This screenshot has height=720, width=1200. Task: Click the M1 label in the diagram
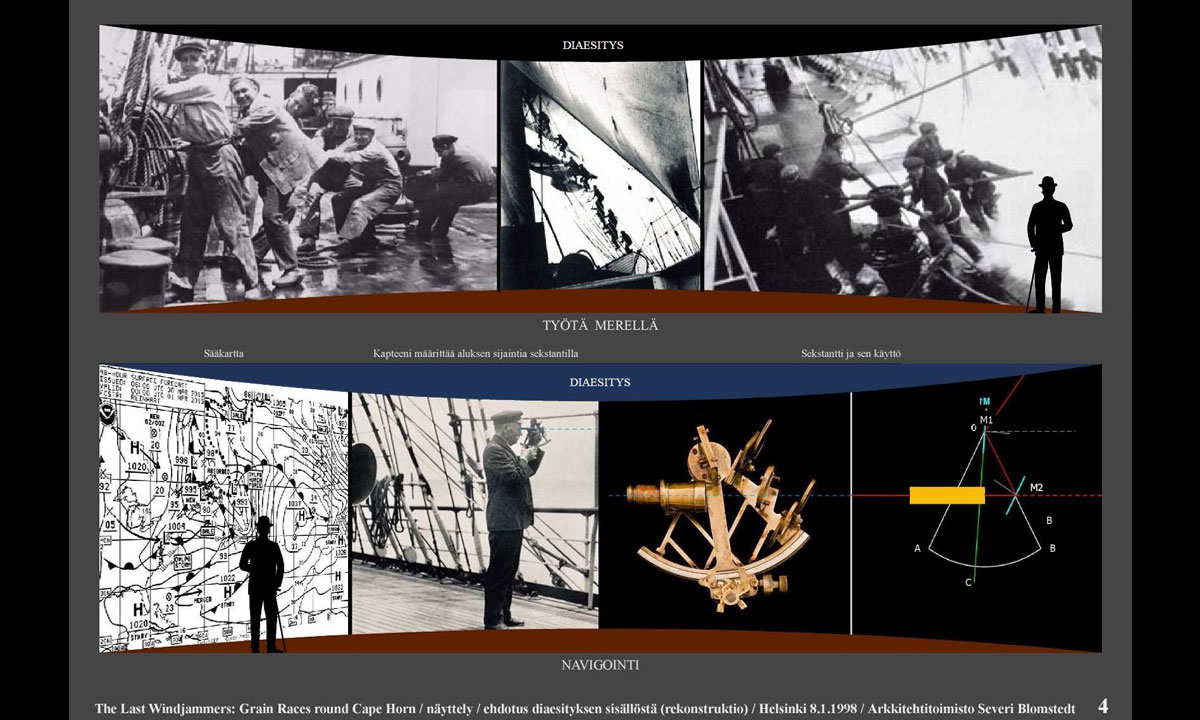[987, 420]
